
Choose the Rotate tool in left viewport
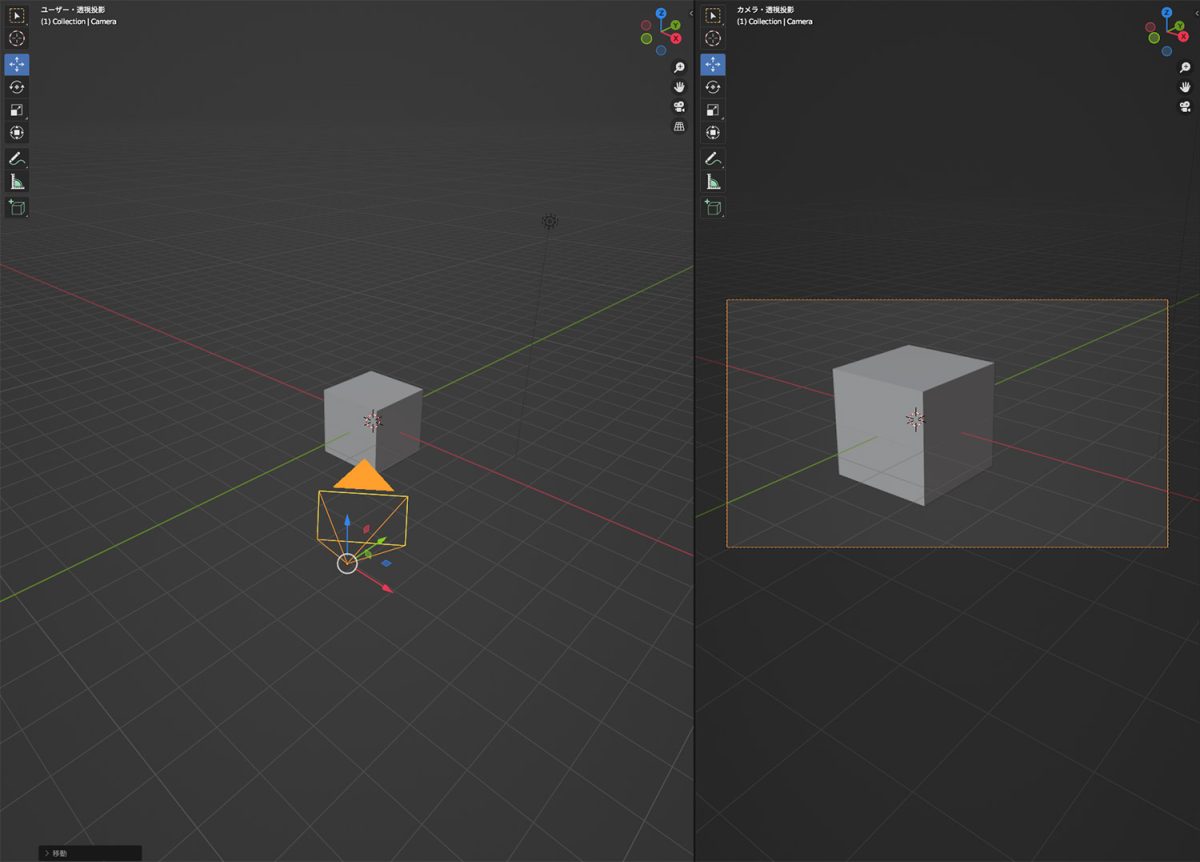(x=17, y=87)
